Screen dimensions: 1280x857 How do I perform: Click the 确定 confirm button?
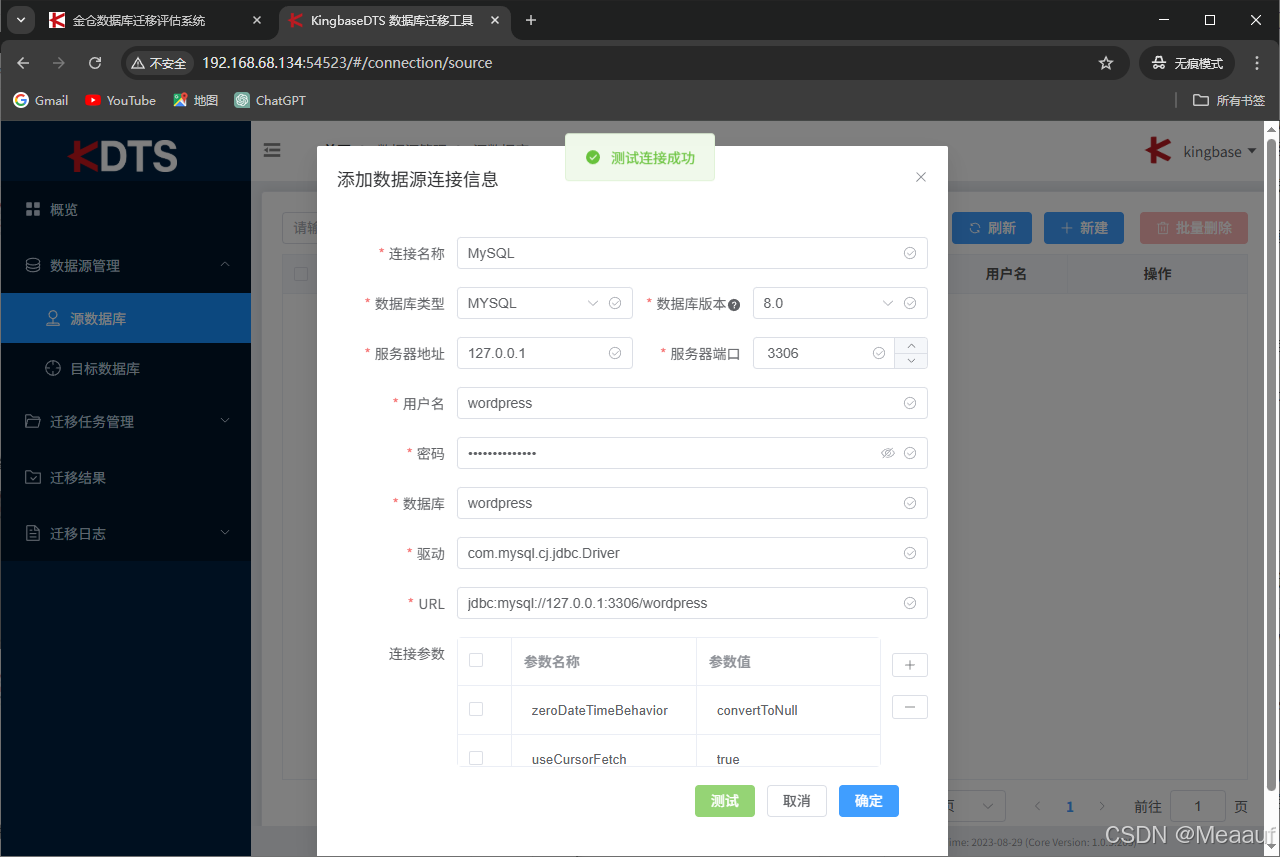coord(869,801)
